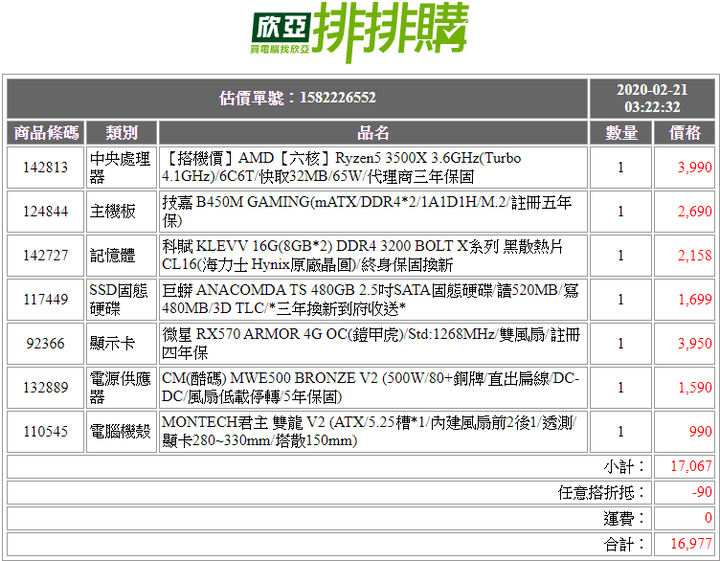The width and height of the screenshot is (720, 561).
Task: Click quantity 1 in the 顯示卡 row
Action: pos(621,343)
